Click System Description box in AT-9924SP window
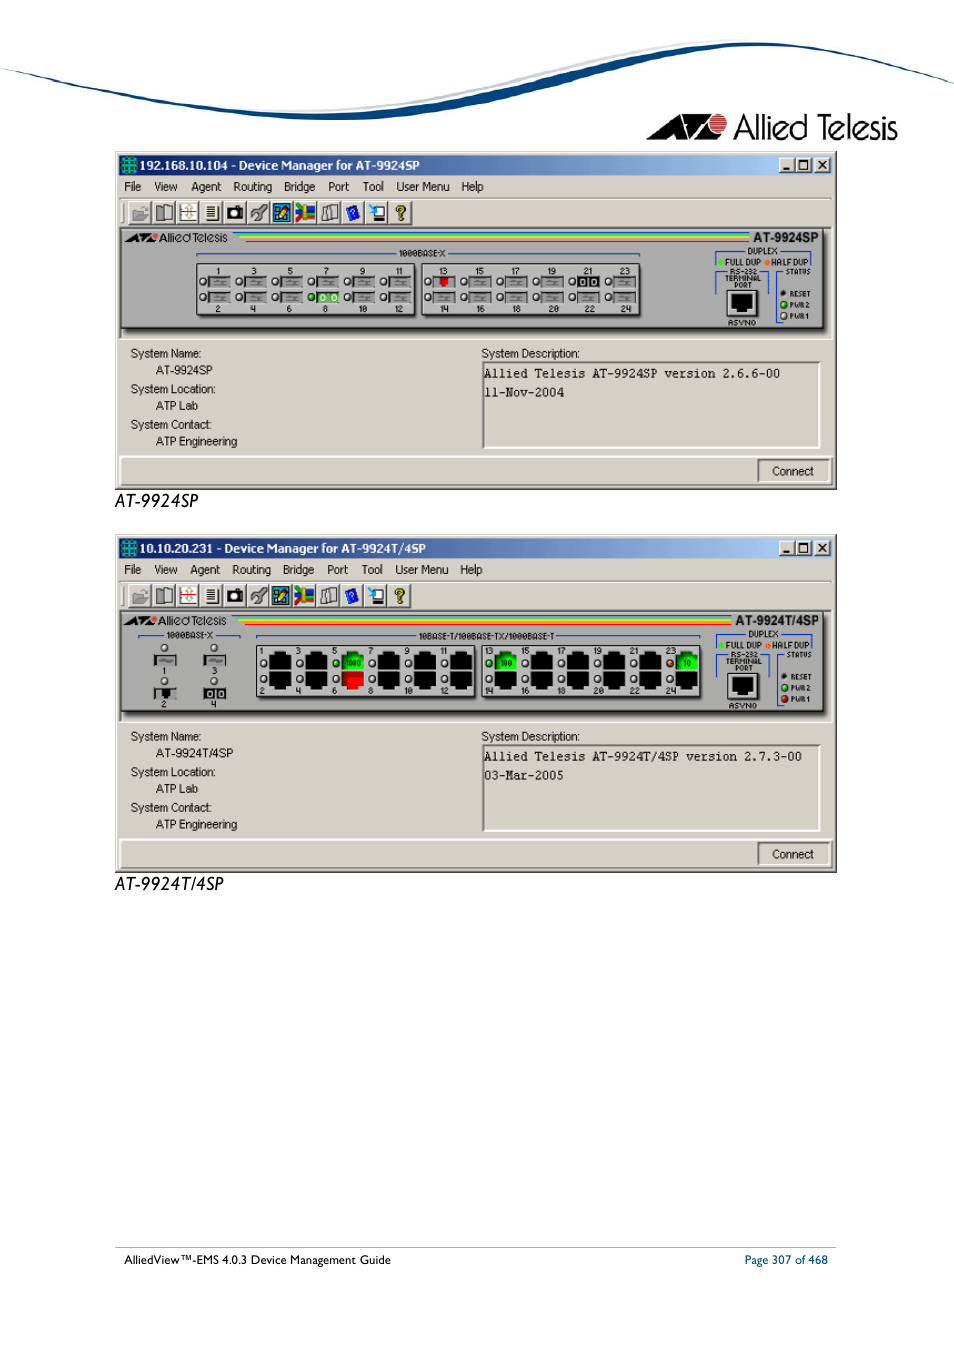954x1351 pixels. pos(651,405)
